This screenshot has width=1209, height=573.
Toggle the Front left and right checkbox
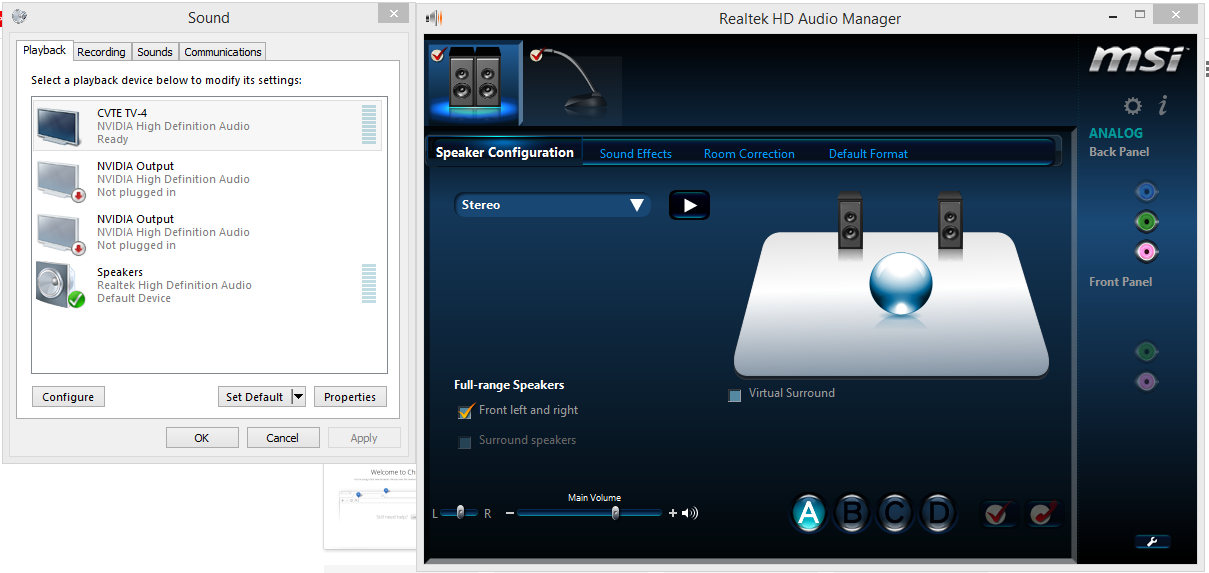click(x=465, y=411)
